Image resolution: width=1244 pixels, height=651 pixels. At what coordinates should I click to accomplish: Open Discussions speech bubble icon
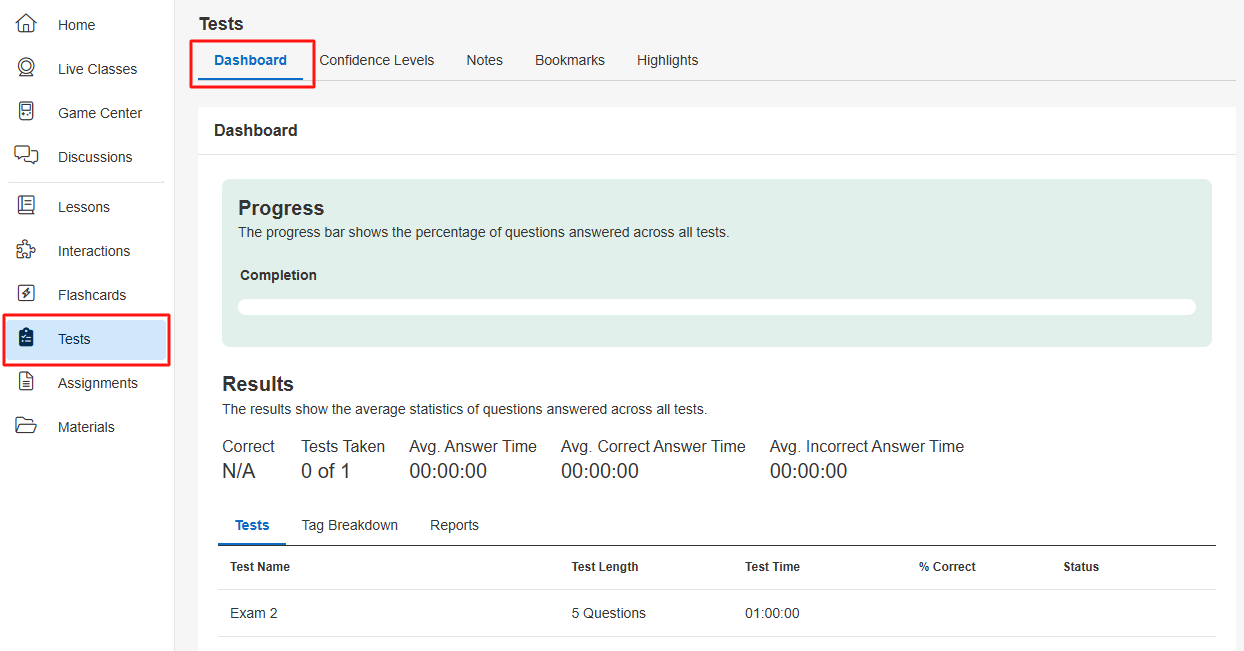[27, 156]
